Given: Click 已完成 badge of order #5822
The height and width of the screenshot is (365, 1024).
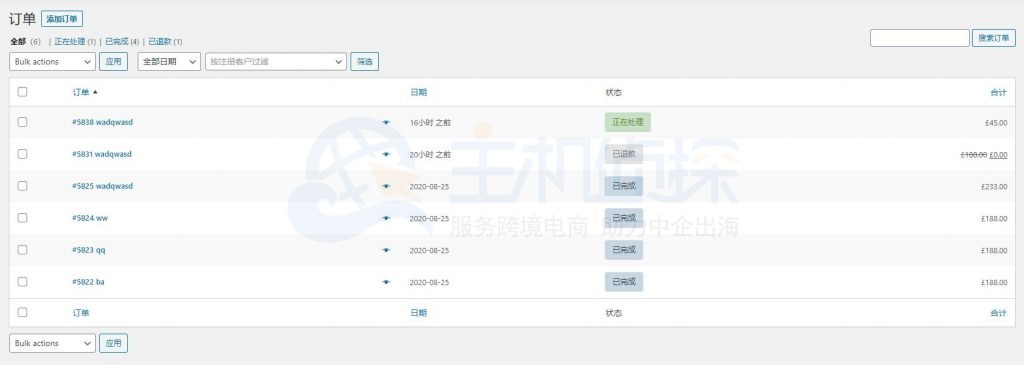Looking at the screenshot, I should pos(624,282).
